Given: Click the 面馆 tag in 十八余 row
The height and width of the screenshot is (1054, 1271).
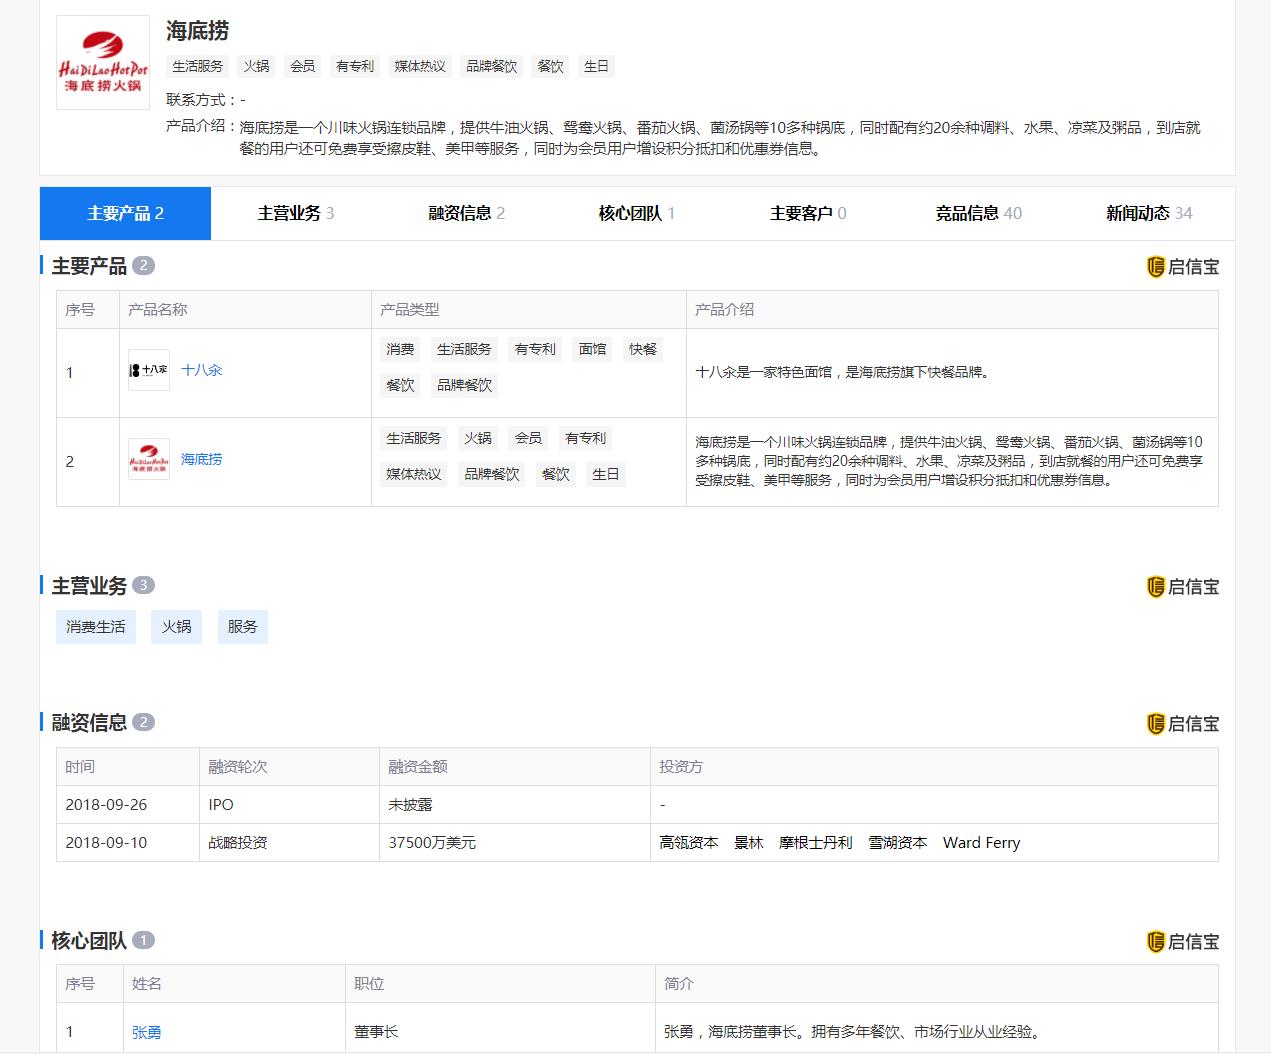Looking at the screenshot, I should tap(593, 349).
